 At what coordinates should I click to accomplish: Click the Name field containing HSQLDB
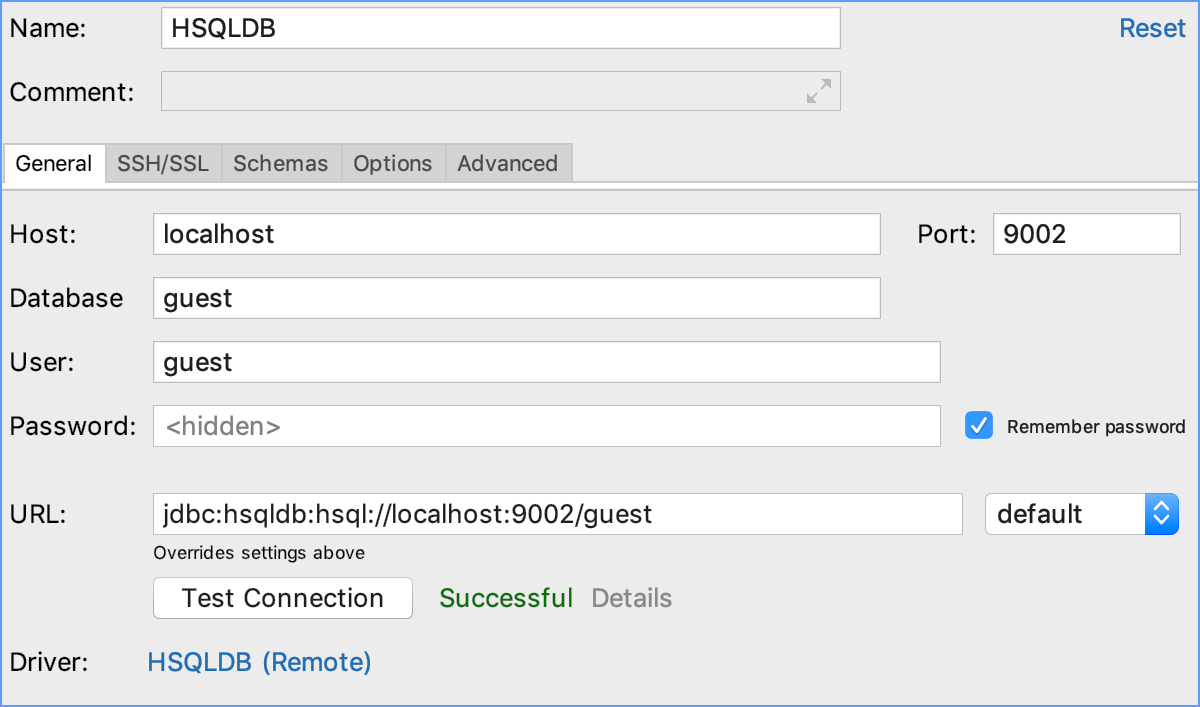tap(501, 28)
